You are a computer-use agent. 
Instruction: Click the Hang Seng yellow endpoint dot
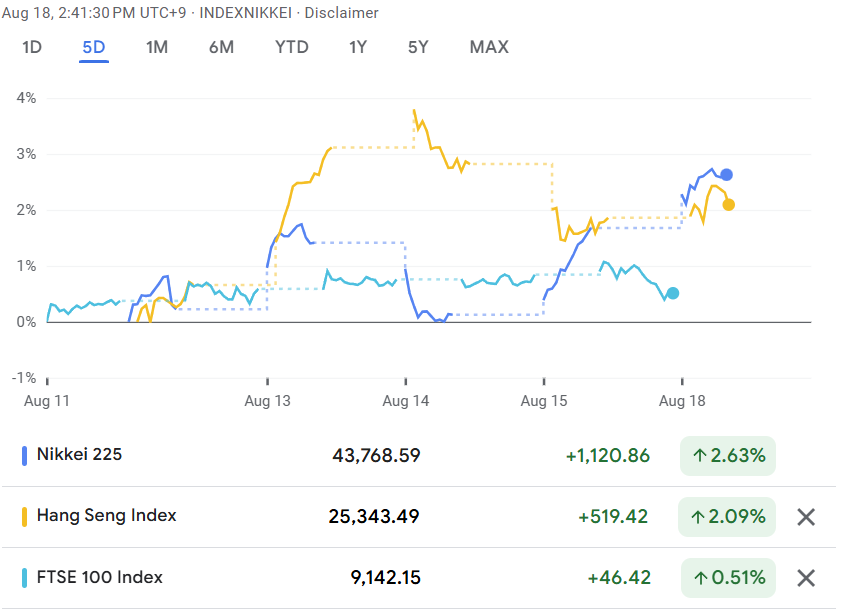729,205
